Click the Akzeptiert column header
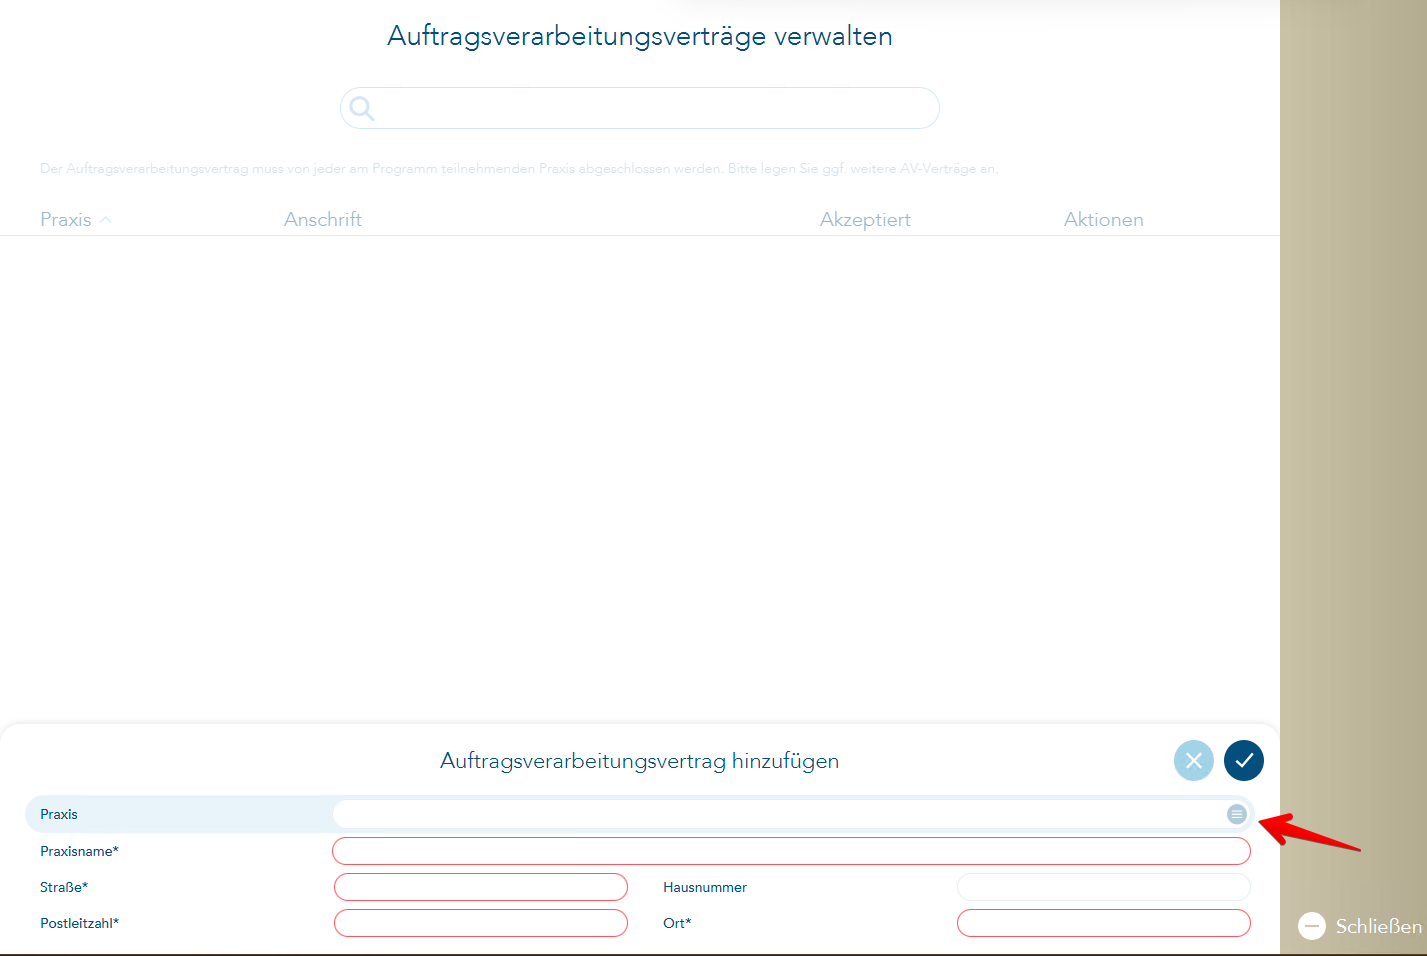 point(865,219)
